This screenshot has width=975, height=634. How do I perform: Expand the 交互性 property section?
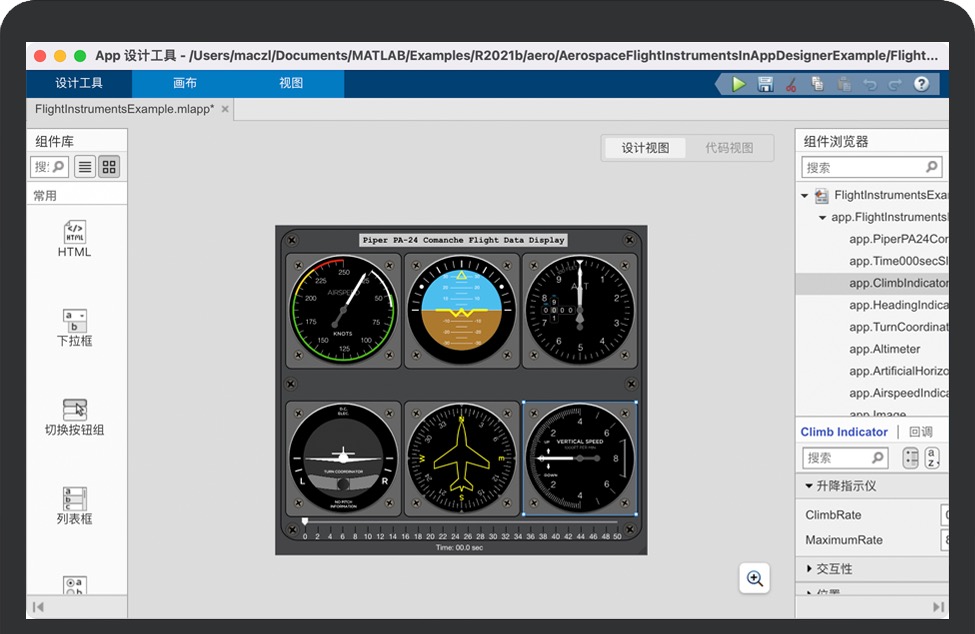[809, 569]
